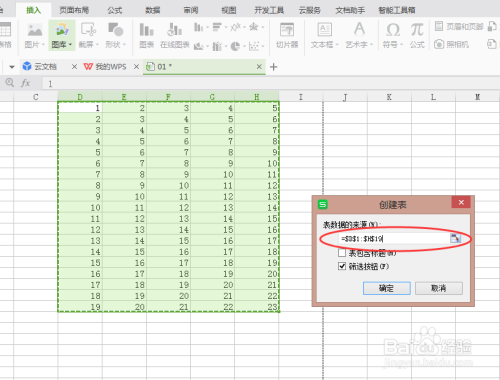Click the 图片 (picture) insert icon
This screenshot has width=500, height=380.
[35, 30]
